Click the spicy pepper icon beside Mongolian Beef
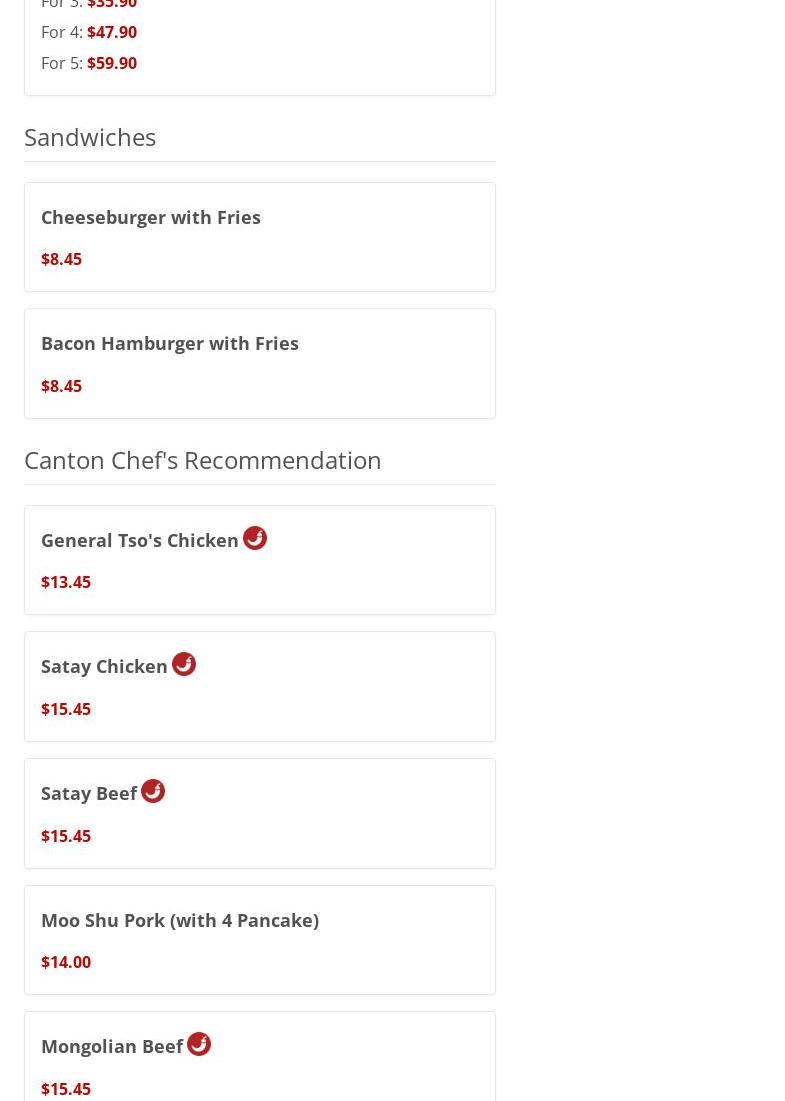Screen dimensions: 785x1101 coord(199,1044)
